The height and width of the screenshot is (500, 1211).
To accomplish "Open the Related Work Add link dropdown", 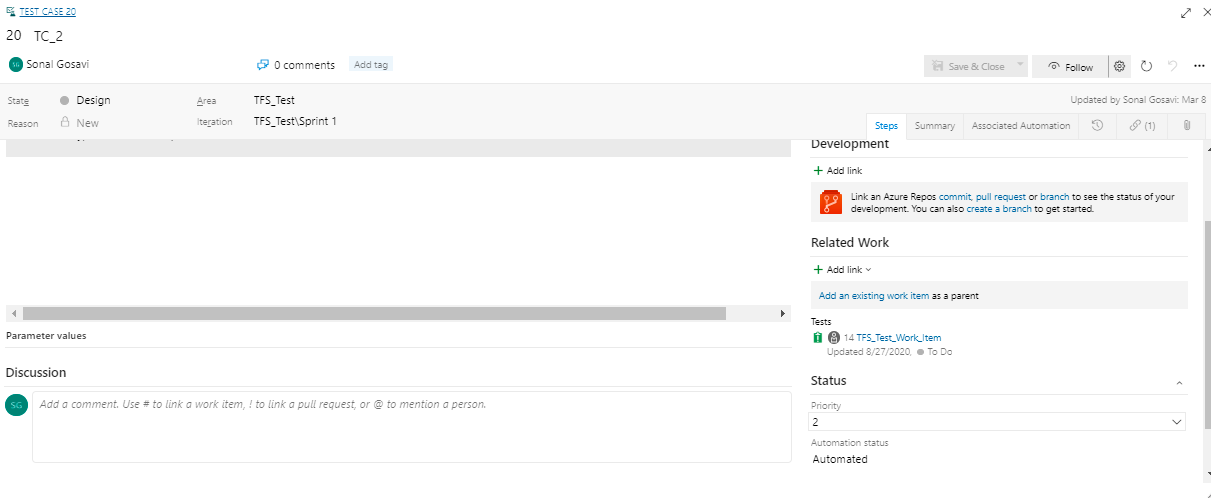I will coord(842,270).
